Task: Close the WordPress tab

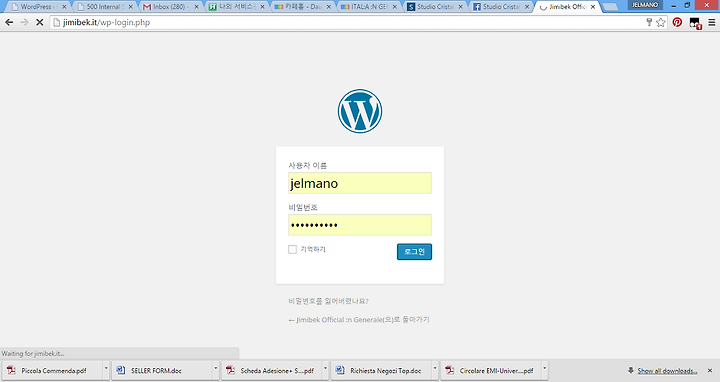Action: click(x=64, y=7)
